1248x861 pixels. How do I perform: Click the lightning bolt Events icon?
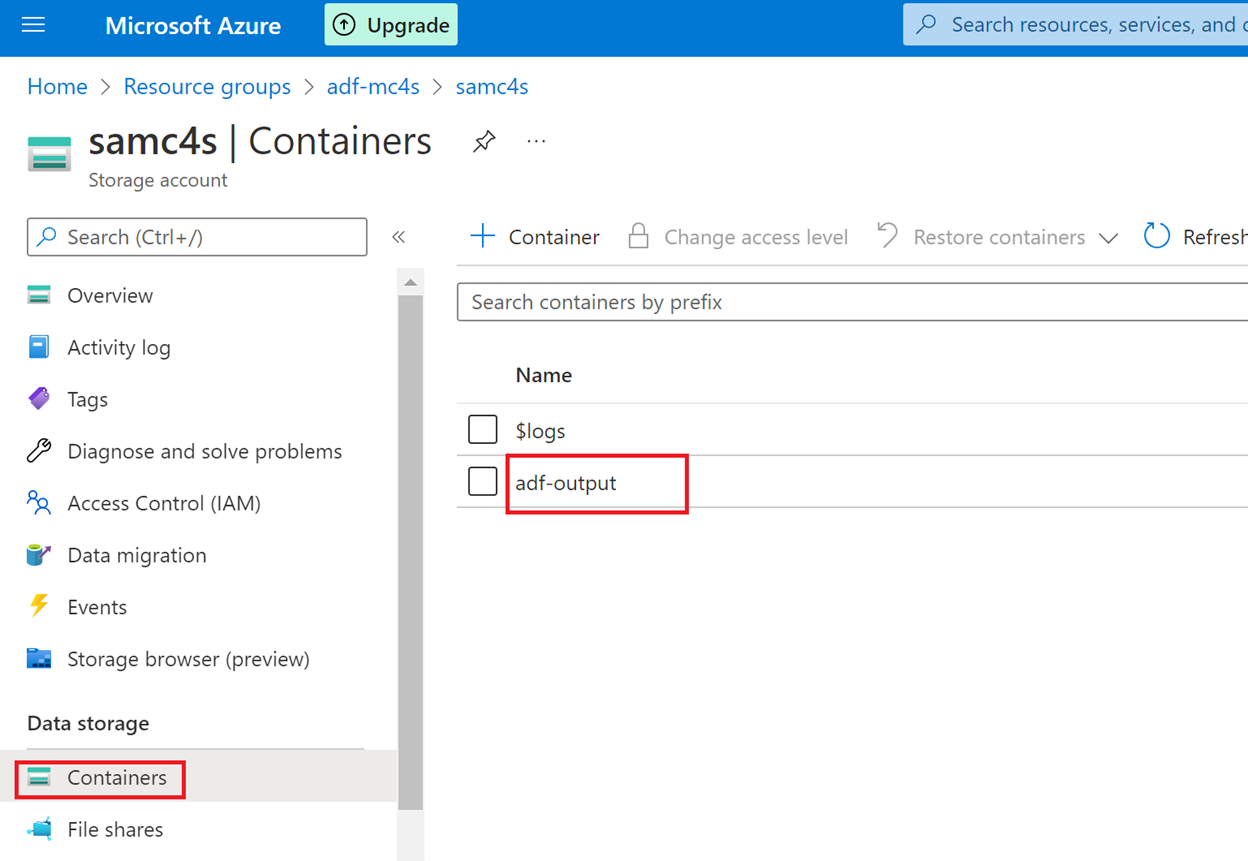[x=39, y=607]
